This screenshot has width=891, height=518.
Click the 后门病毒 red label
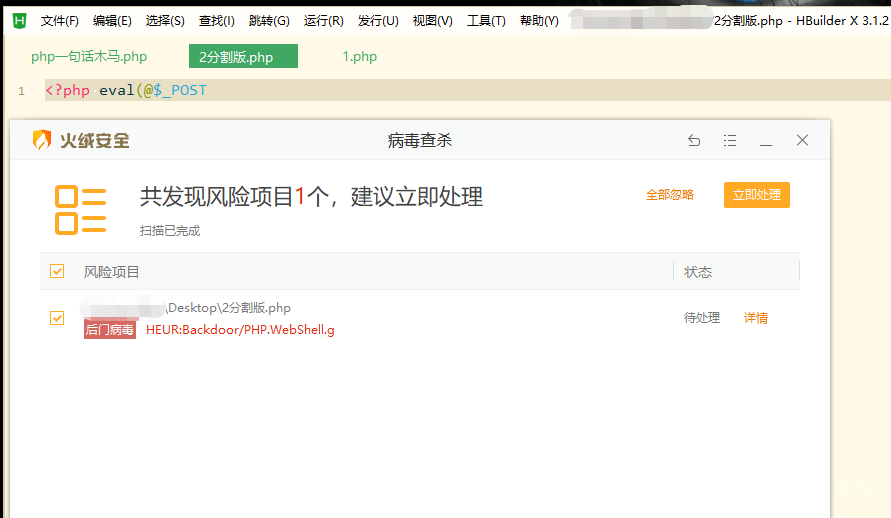coord(110,329)
